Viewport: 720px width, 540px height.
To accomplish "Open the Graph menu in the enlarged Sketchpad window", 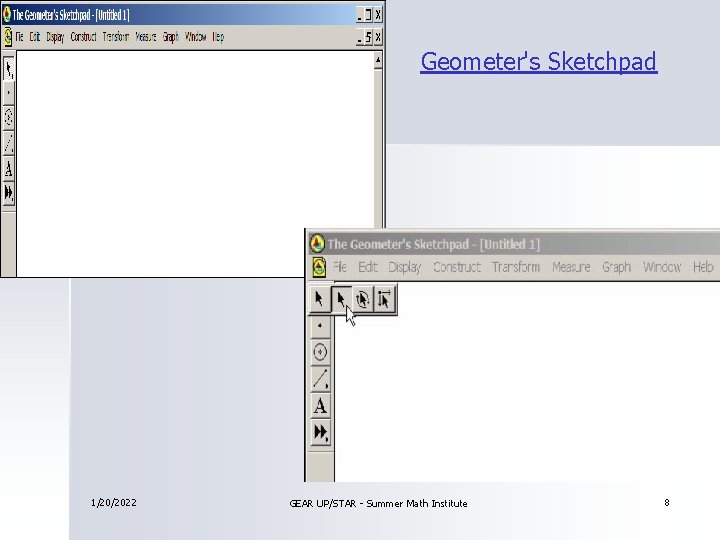I will [x=616, y=268].
